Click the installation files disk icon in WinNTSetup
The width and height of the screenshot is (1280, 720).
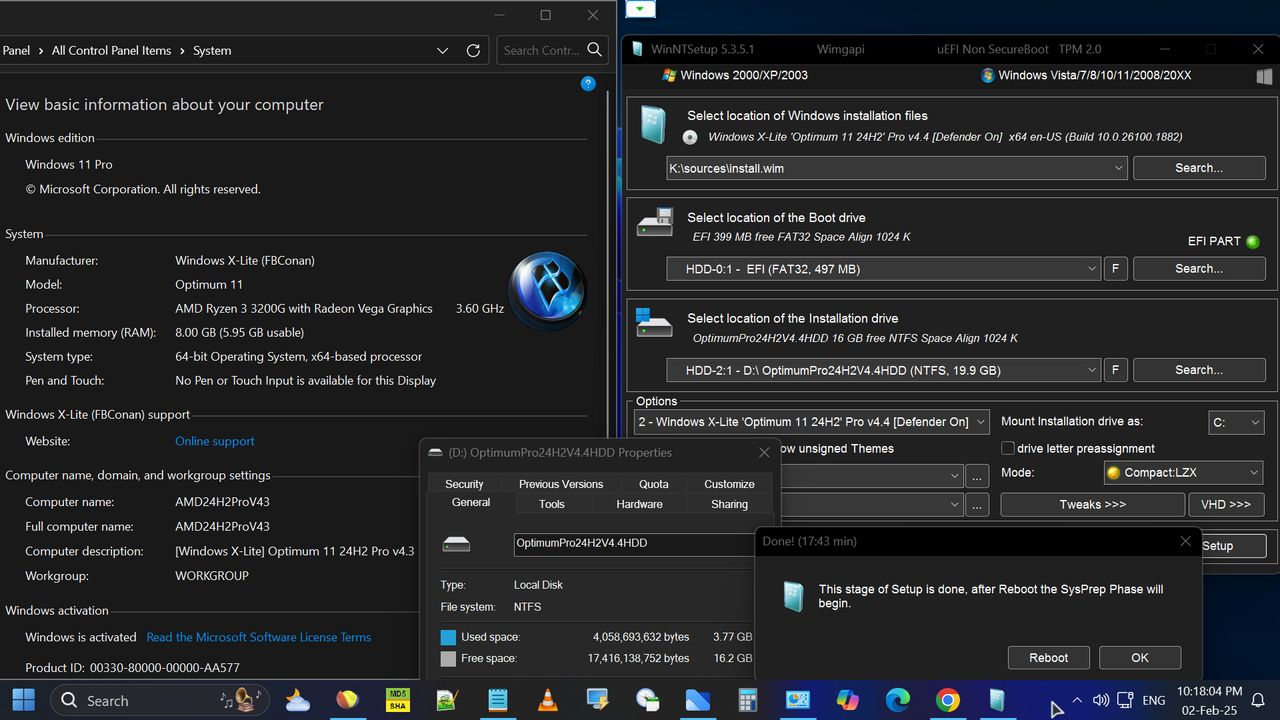coord(655,124)
